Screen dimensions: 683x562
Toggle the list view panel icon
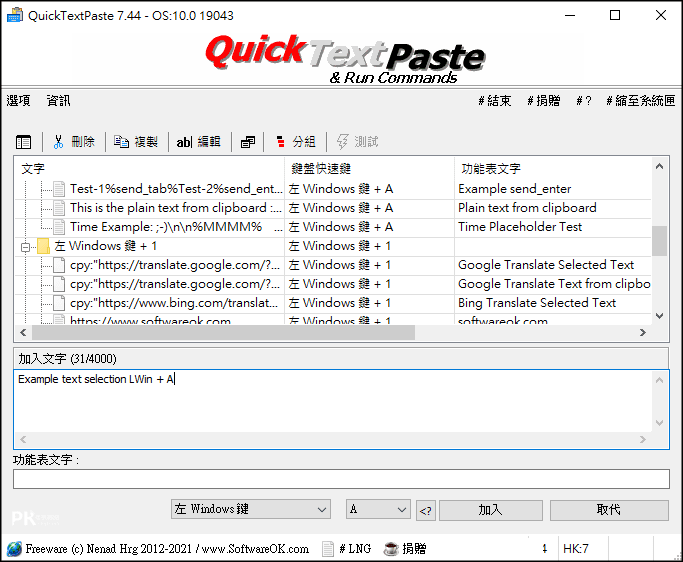pyautogui.click(x=24, y=142)
